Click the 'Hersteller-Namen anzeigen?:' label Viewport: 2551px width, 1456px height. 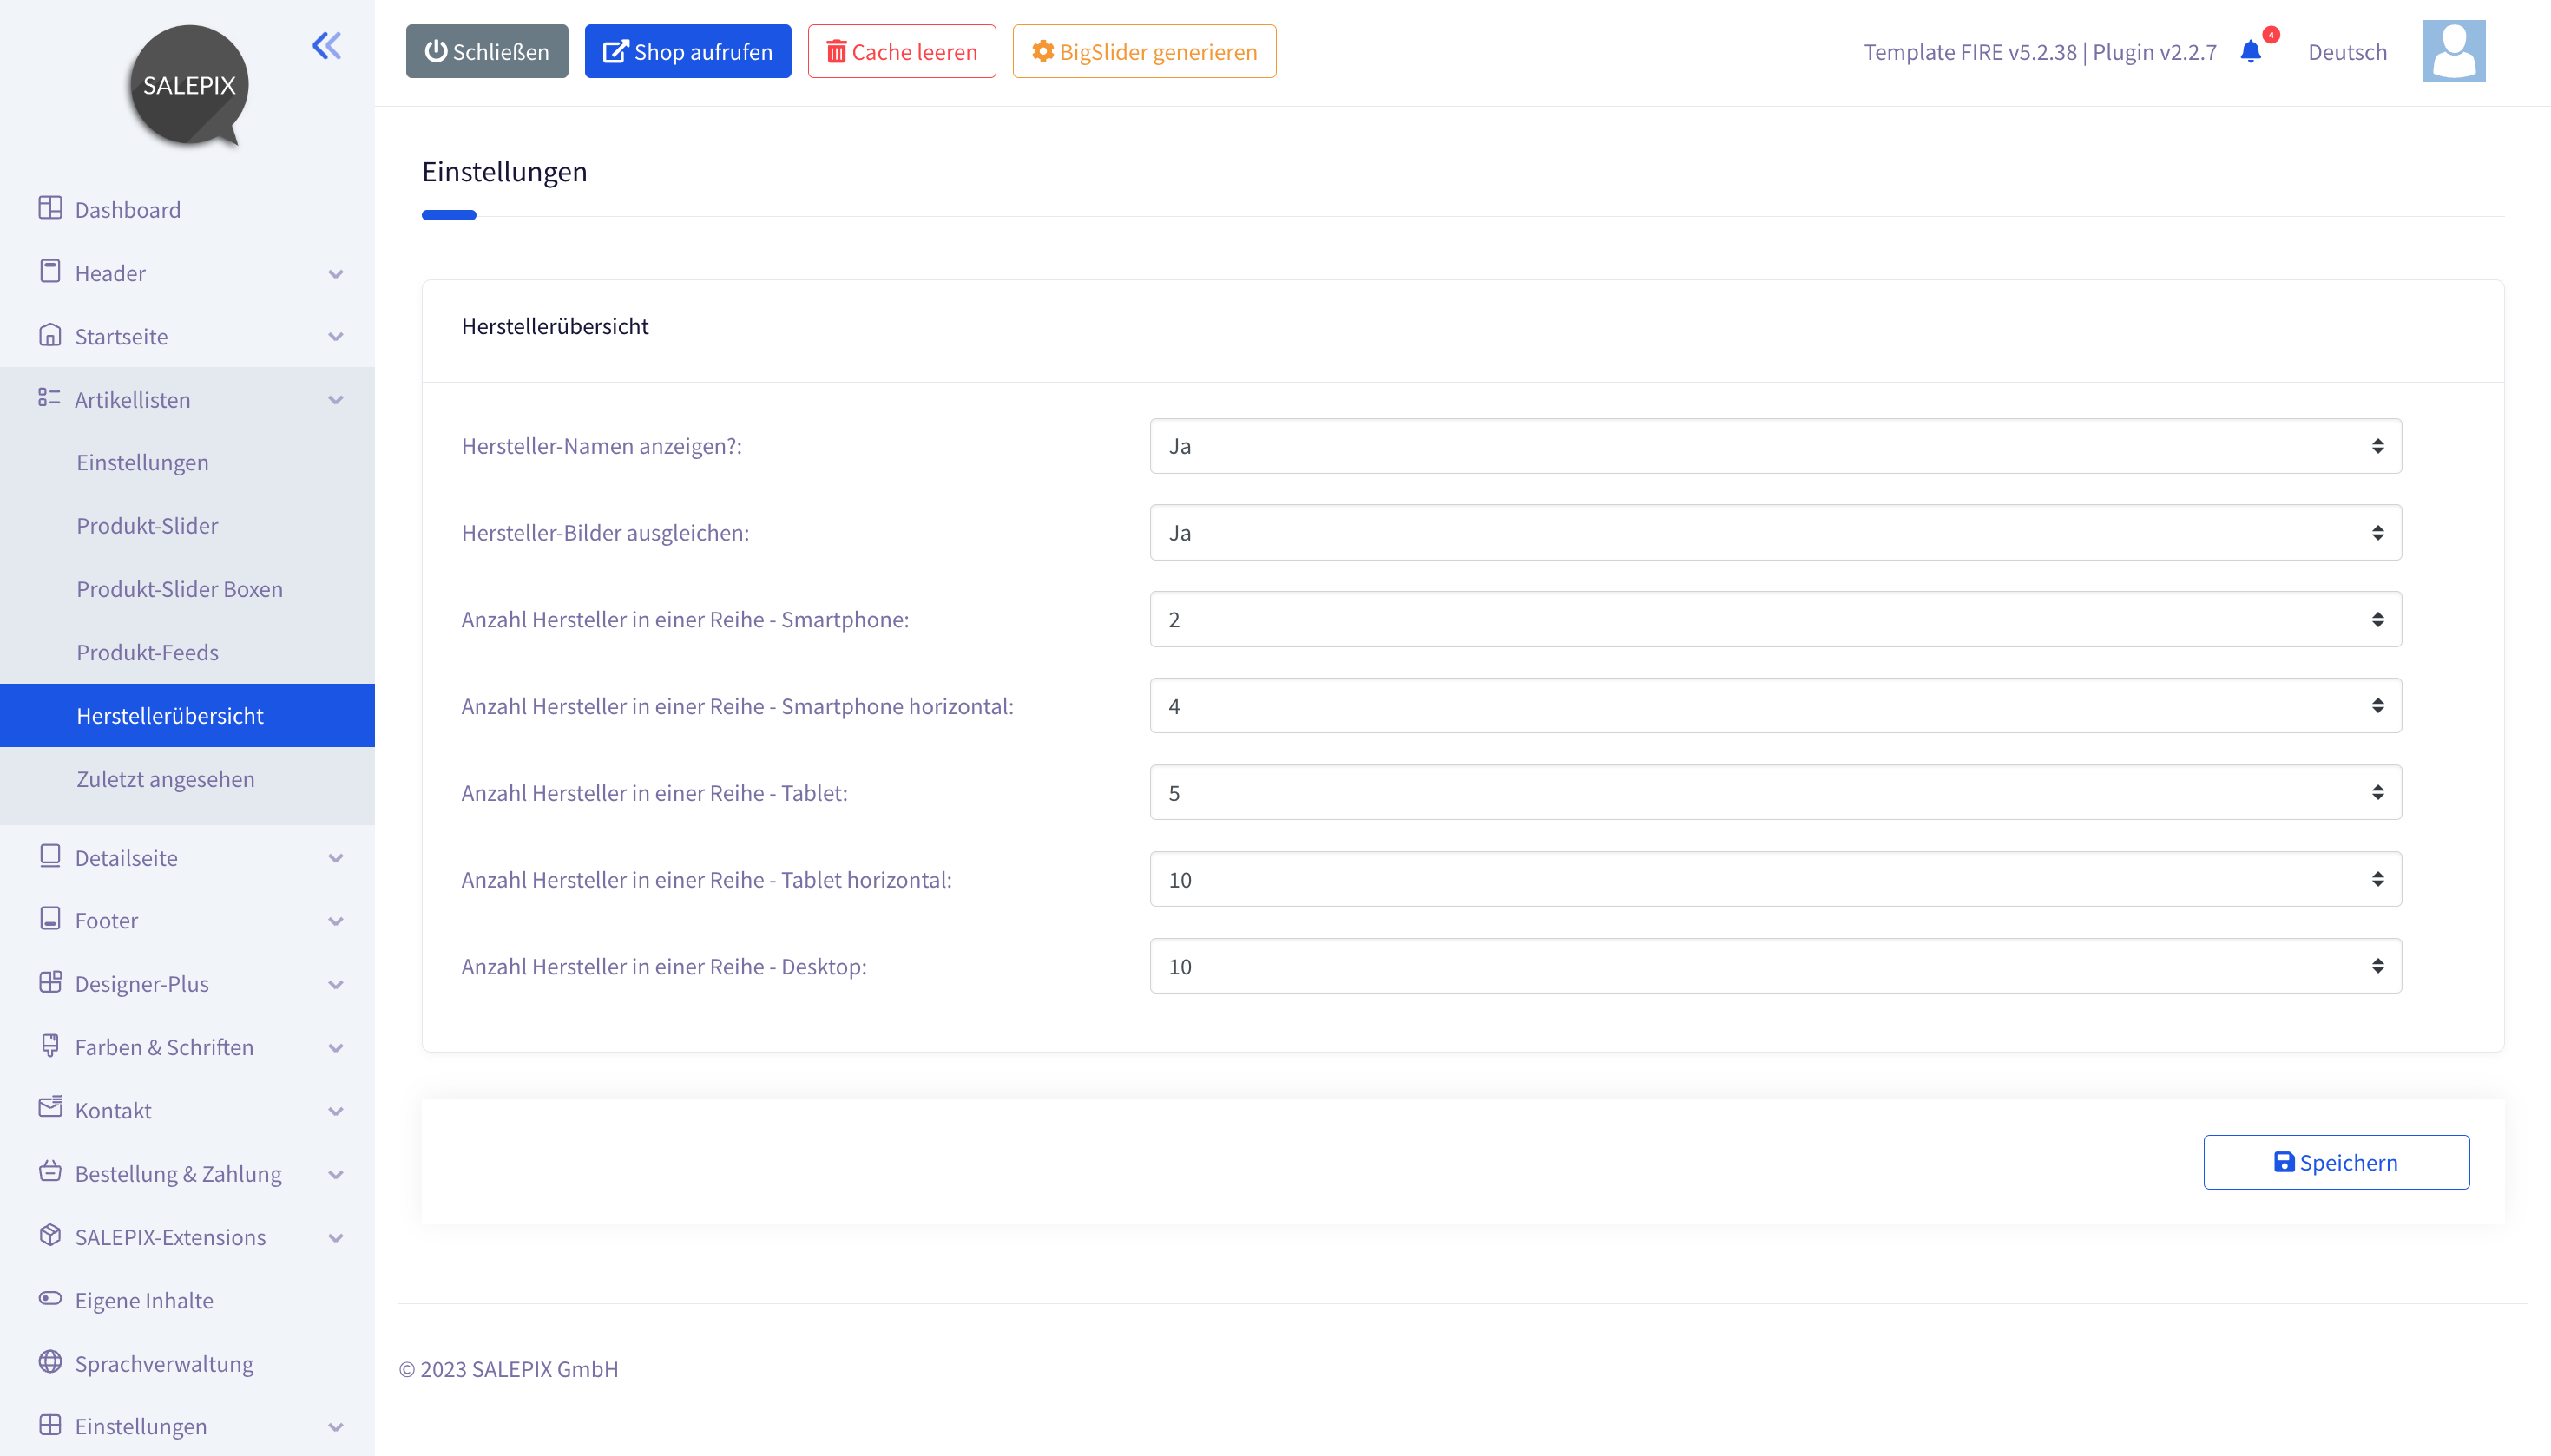pyautogui.click(x=602, y=446)
